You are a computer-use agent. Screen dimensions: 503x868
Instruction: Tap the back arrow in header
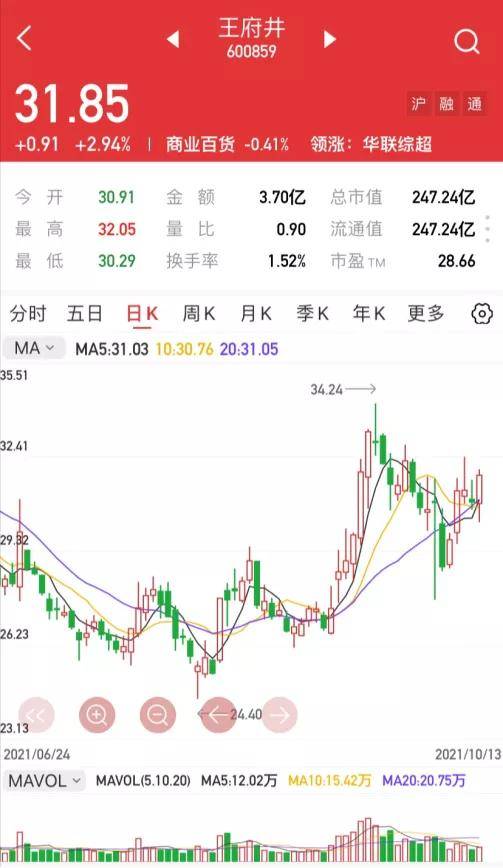point(24,38)
